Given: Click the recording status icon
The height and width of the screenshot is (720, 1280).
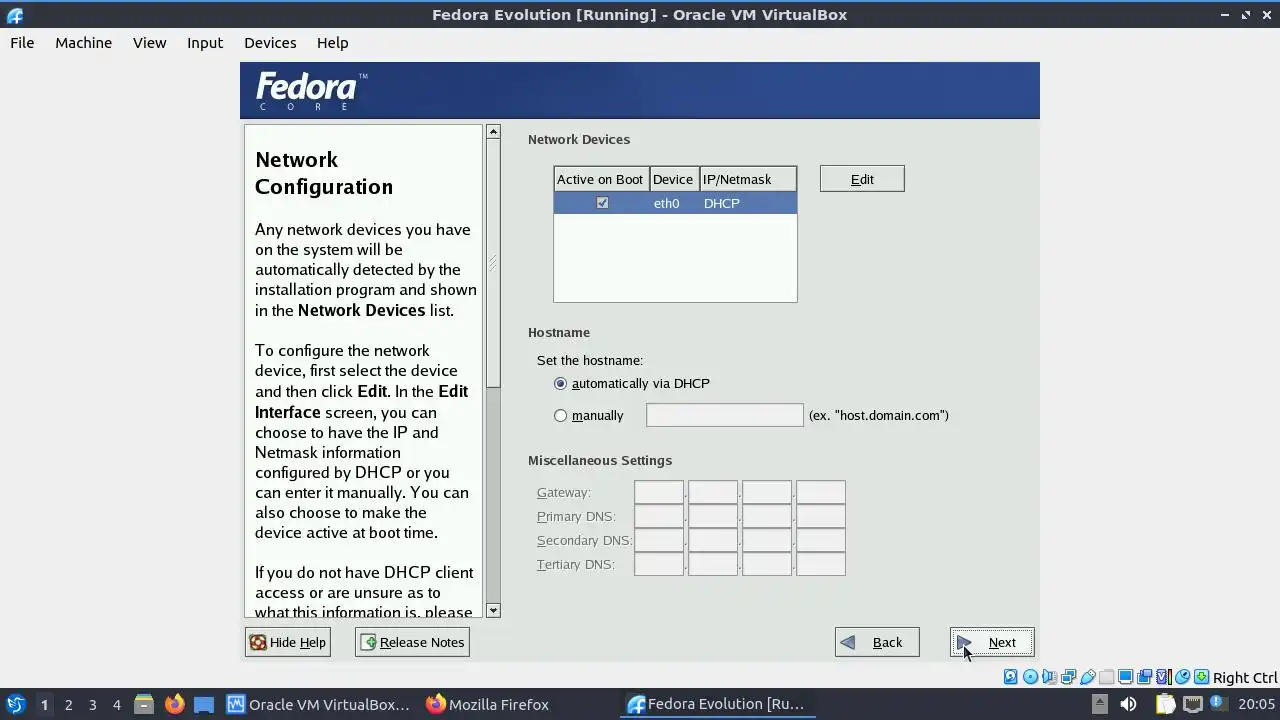Looking at the screenshot, I should coord(1144,677).
